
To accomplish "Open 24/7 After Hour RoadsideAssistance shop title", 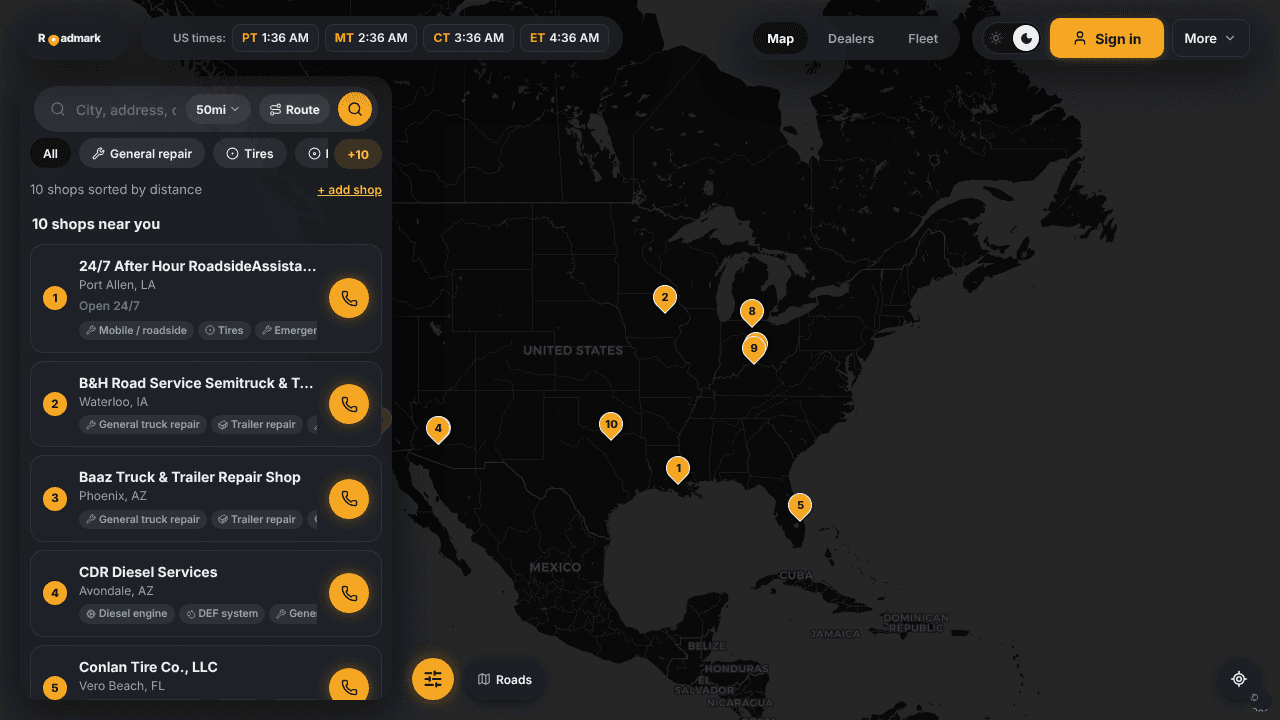I will [x=198, y=266].
